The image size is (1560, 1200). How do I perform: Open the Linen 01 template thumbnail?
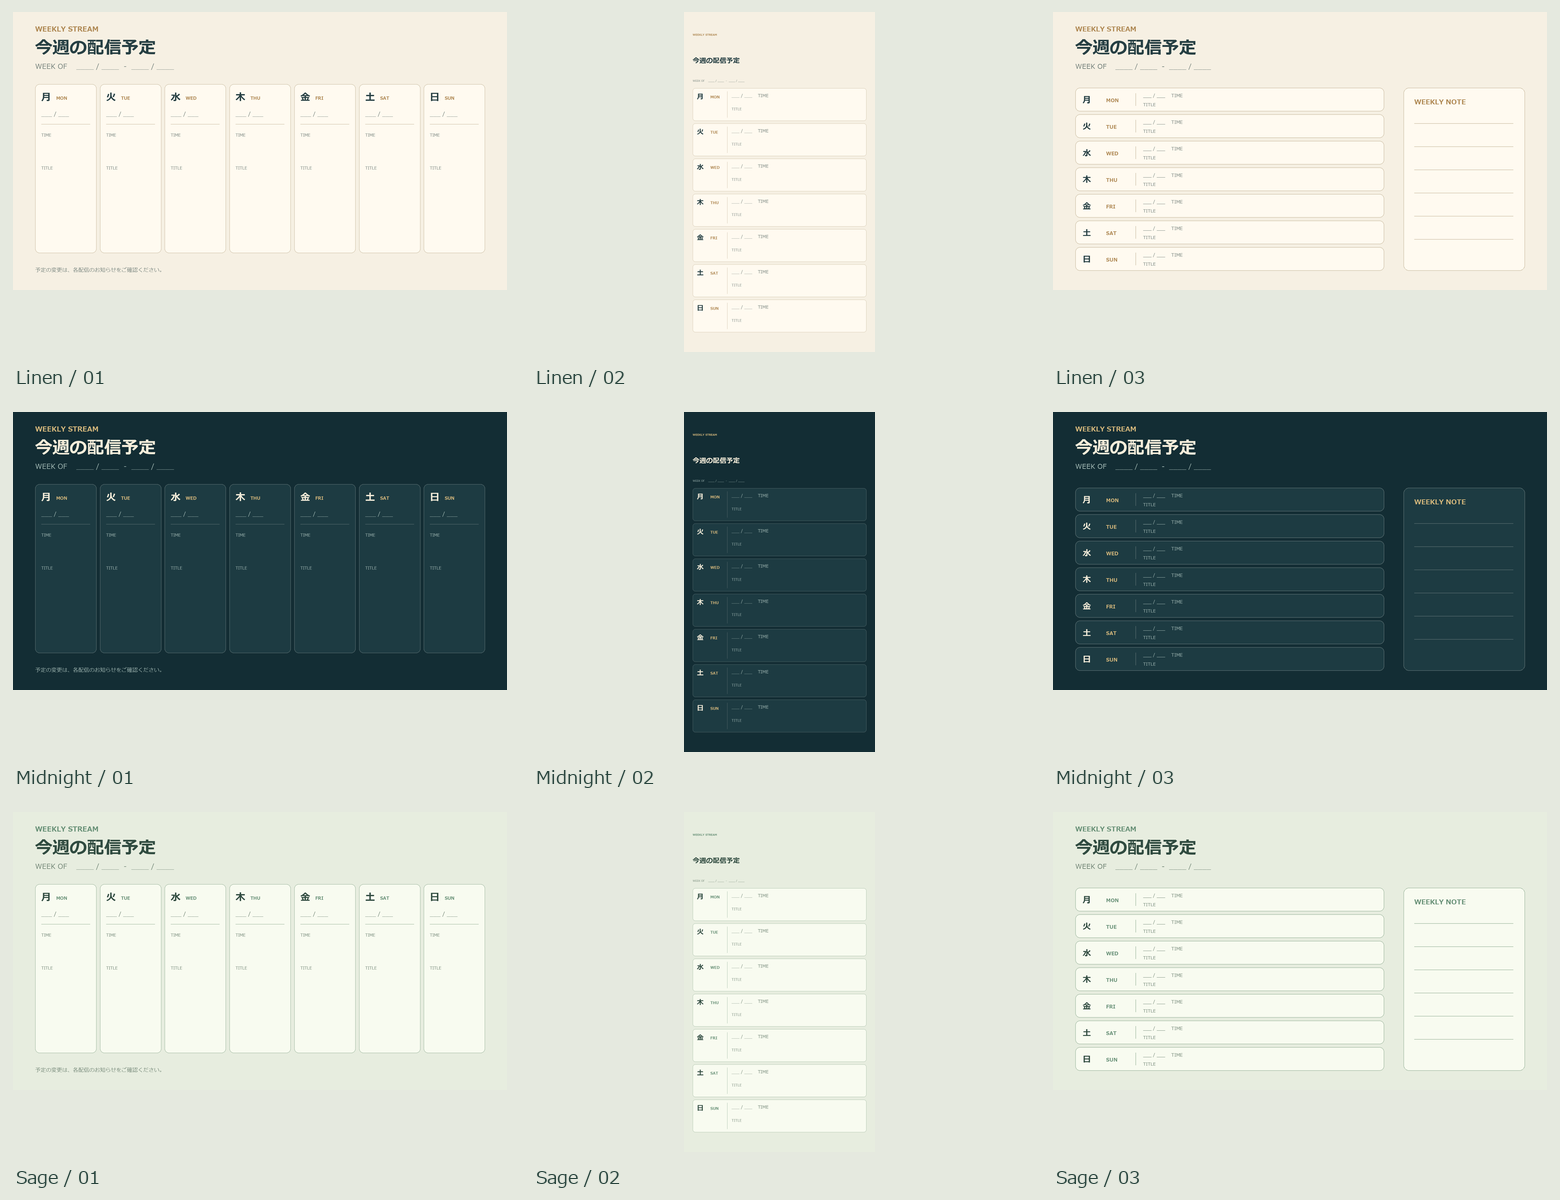260,151
